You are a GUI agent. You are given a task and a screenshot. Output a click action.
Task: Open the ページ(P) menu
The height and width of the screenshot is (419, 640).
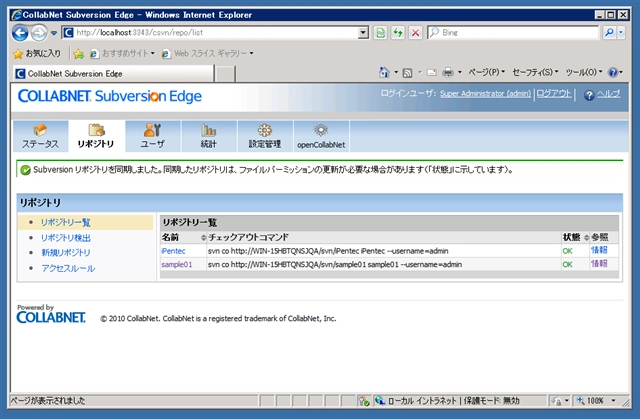(487, 72)
